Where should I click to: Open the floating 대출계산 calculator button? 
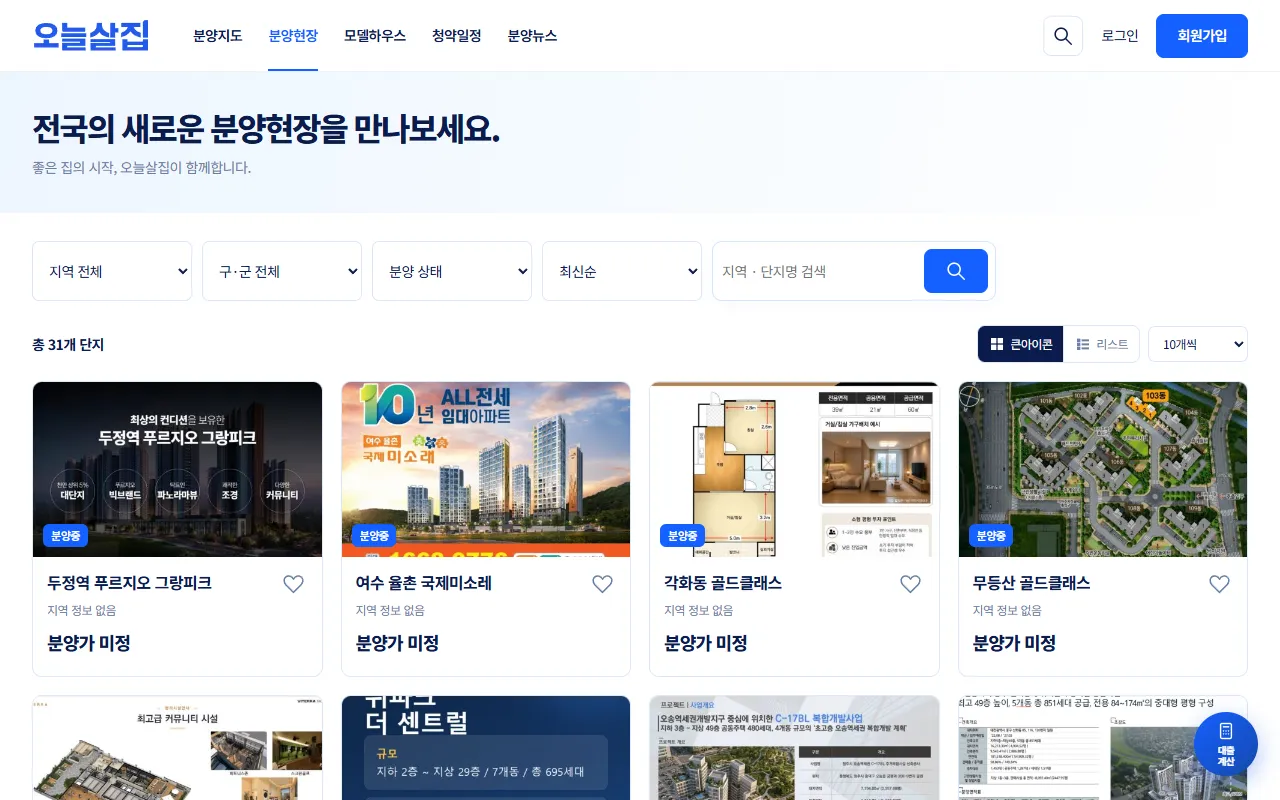(x=1226, y=744)
